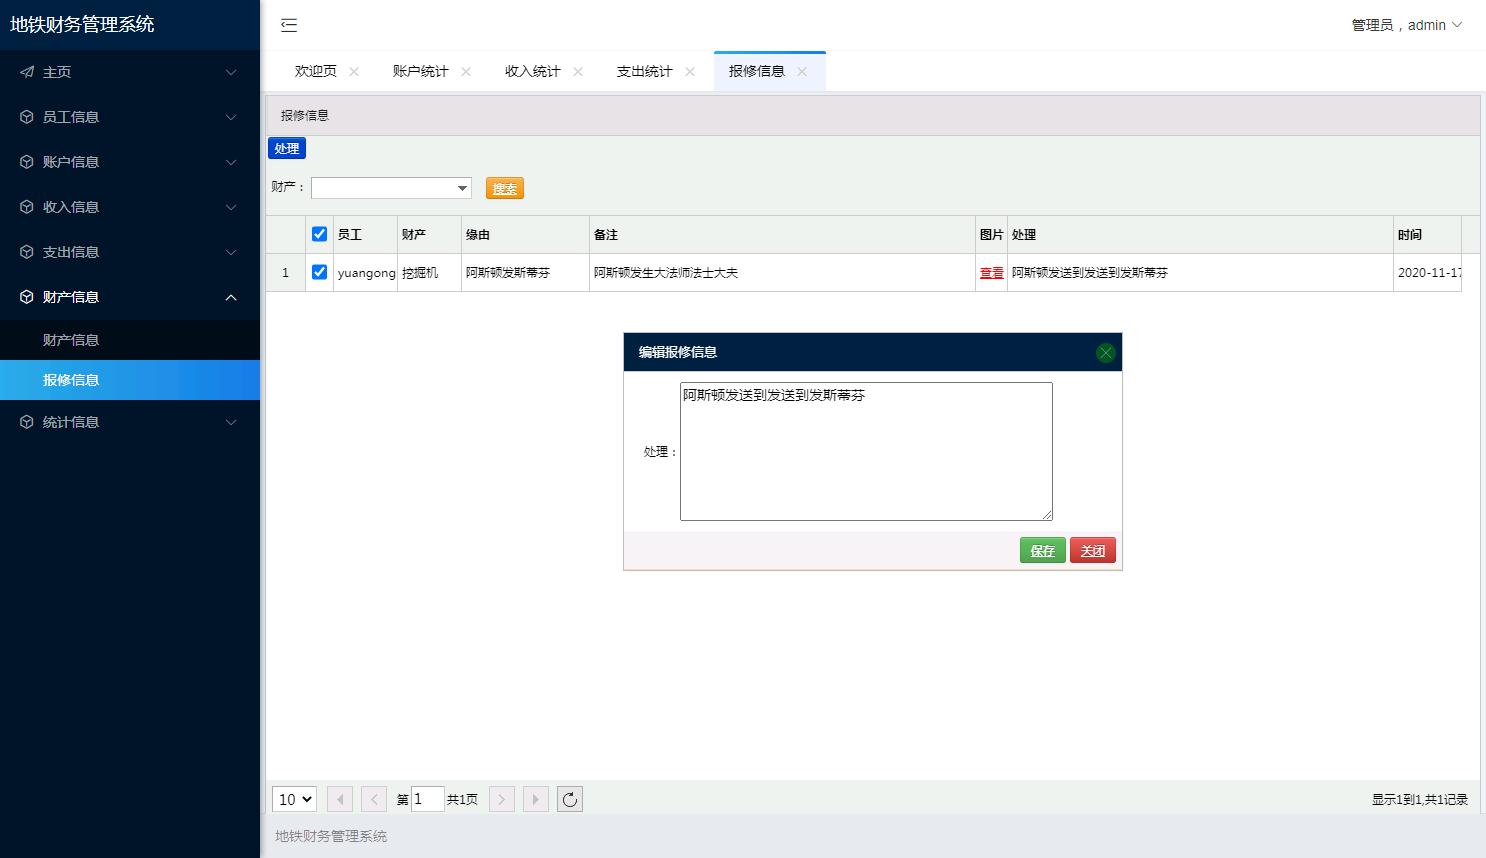Click the 缘由 column header
This screenshot has height=858, width=1486.
525,234
